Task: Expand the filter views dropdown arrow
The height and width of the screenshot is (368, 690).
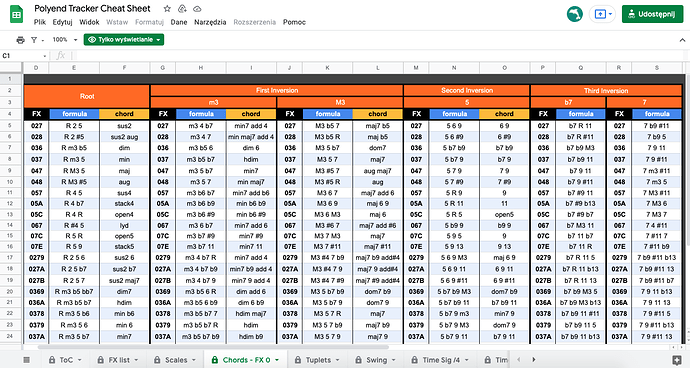Action: click(x=43, y=40)
